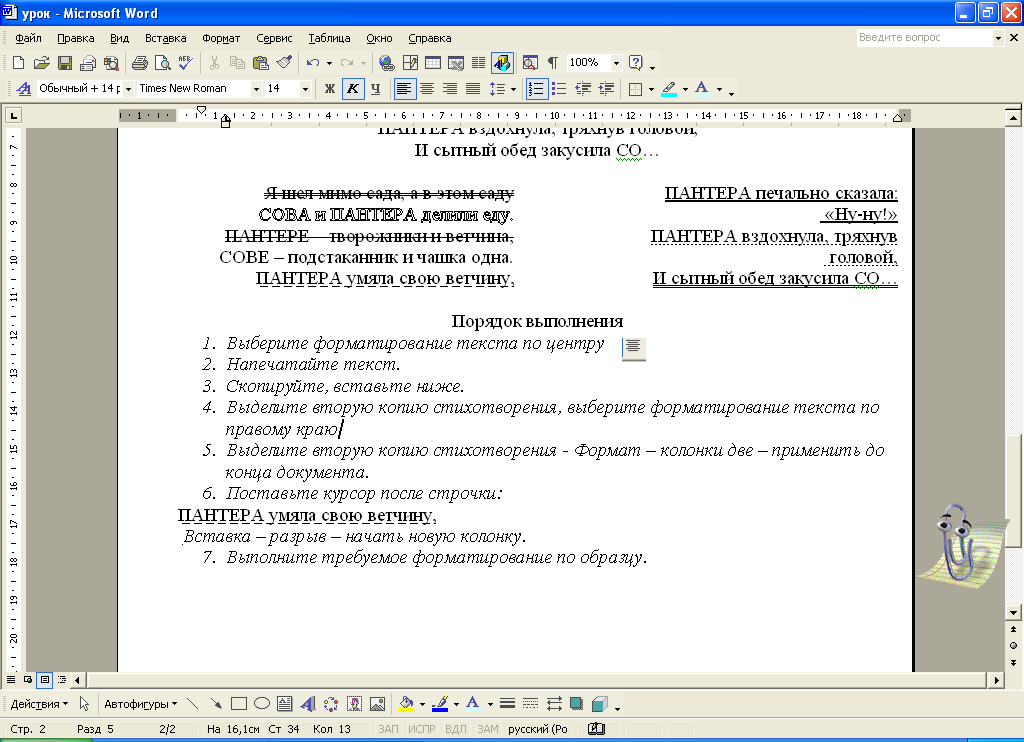The width and height of the screenshot is (1024, 742).
Task: Open the Файл menu
Action: [x=29, y=38]
